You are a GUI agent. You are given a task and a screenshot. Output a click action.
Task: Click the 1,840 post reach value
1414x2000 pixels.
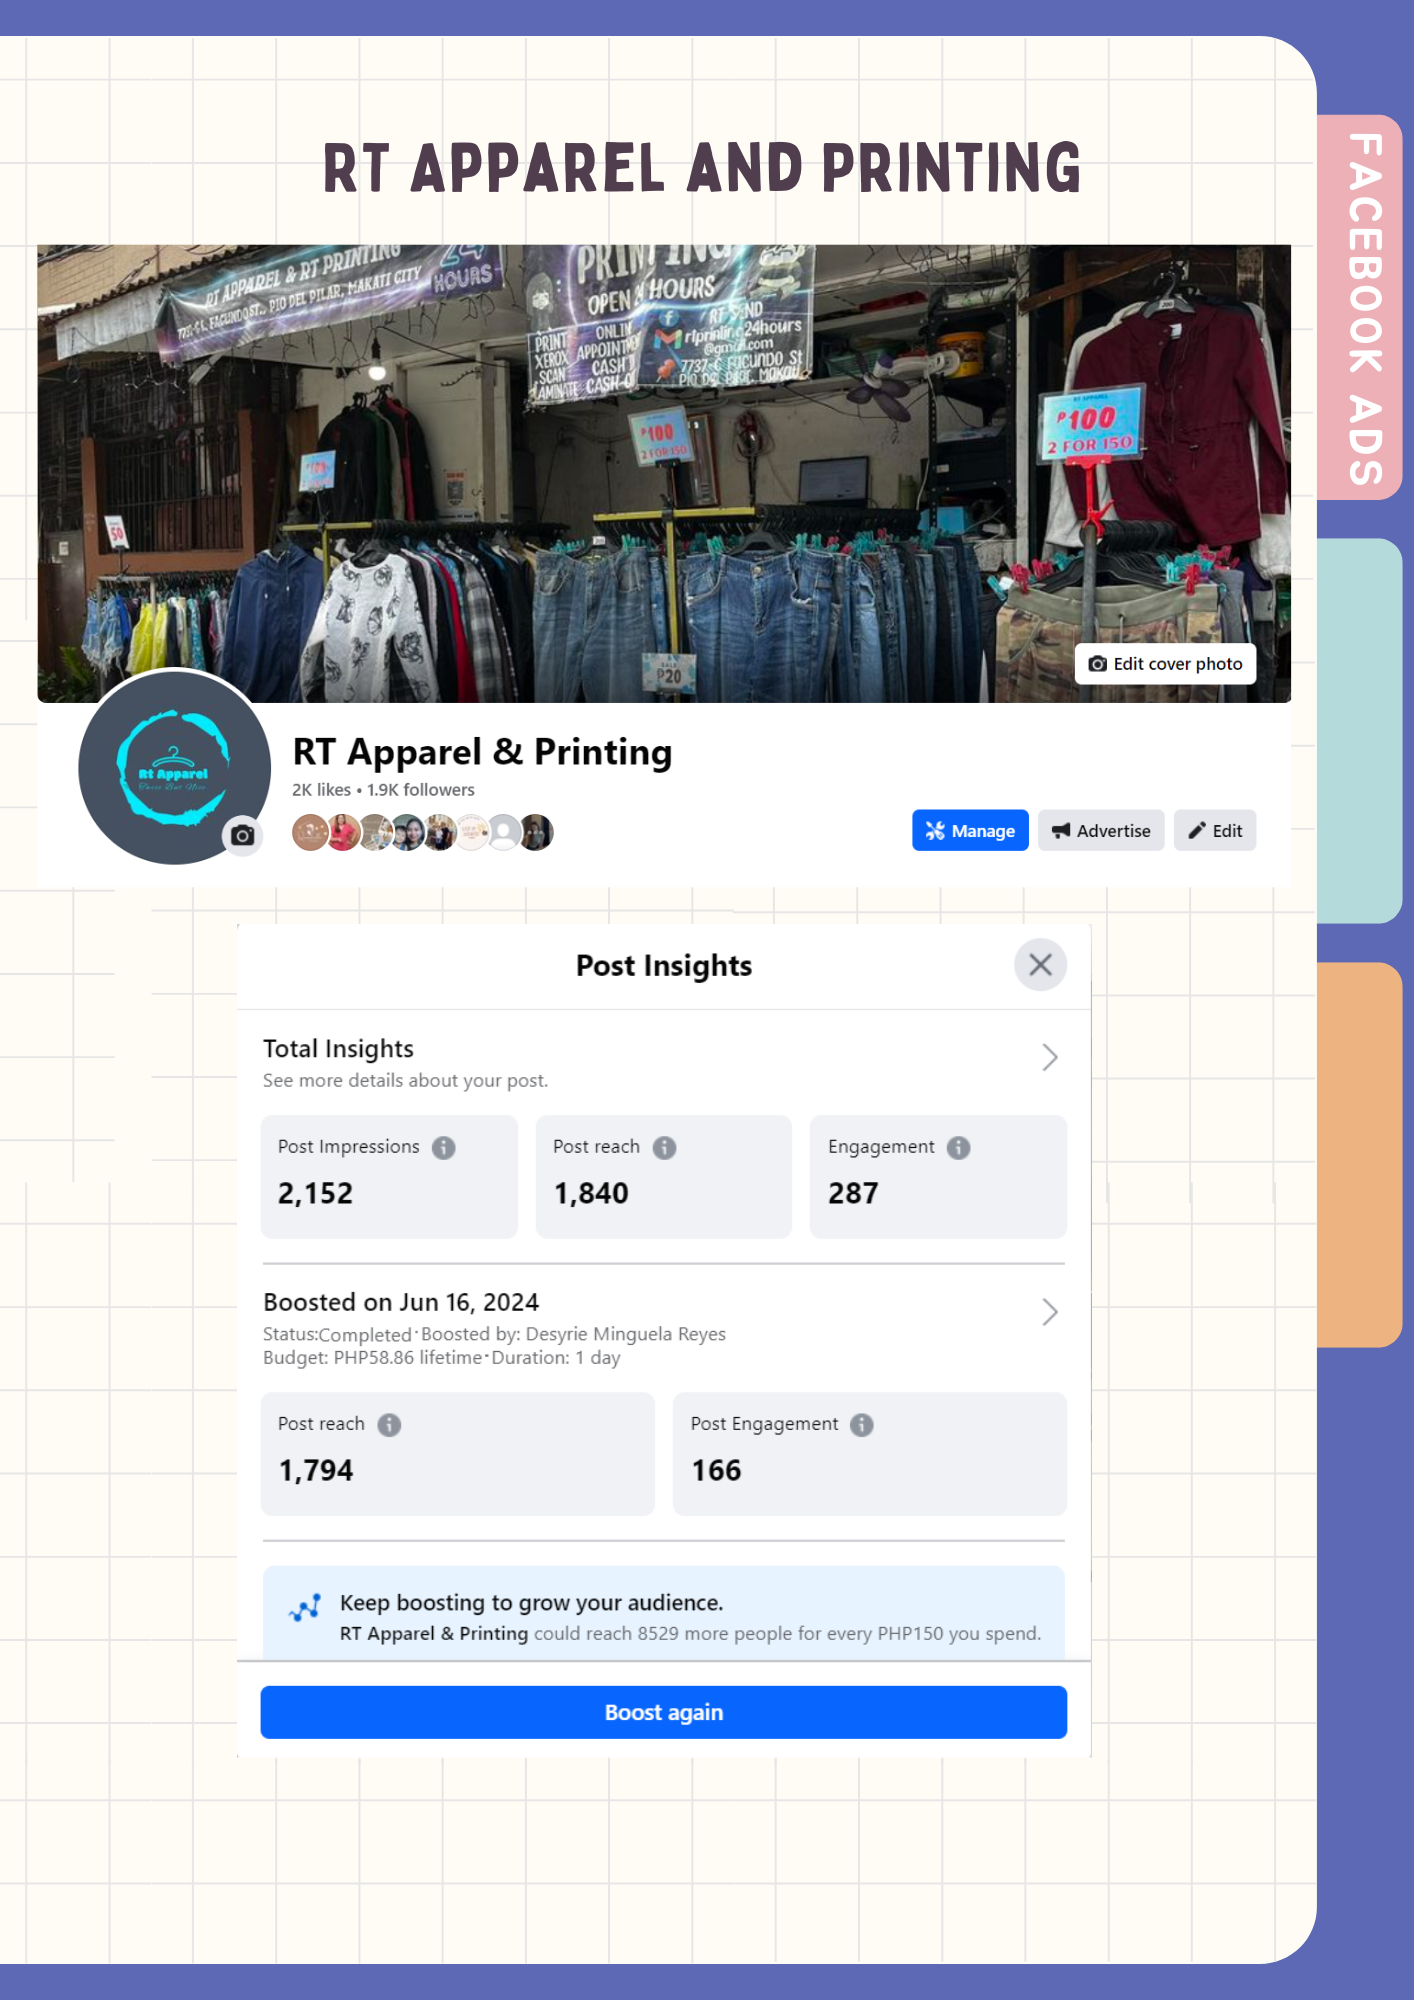[x=591, y=1193]
